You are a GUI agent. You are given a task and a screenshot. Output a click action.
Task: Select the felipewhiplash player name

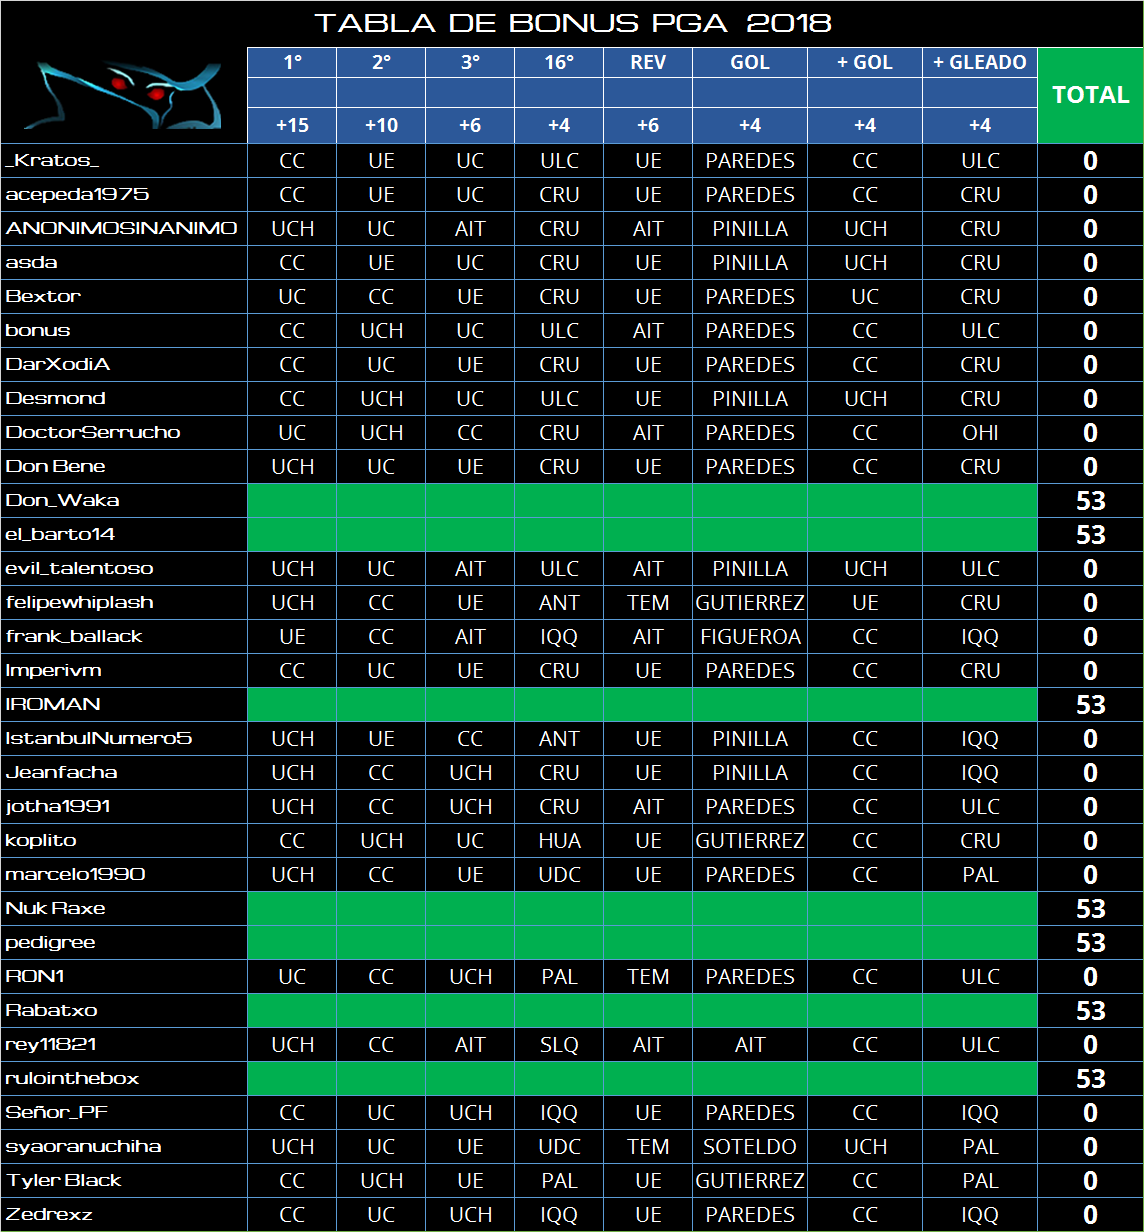[80, 603]
